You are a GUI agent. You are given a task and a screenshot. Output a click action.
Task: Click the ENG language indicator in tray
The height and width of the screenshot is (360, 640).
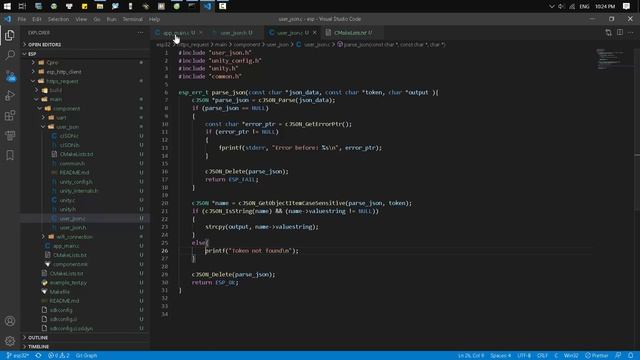[584, 7]
